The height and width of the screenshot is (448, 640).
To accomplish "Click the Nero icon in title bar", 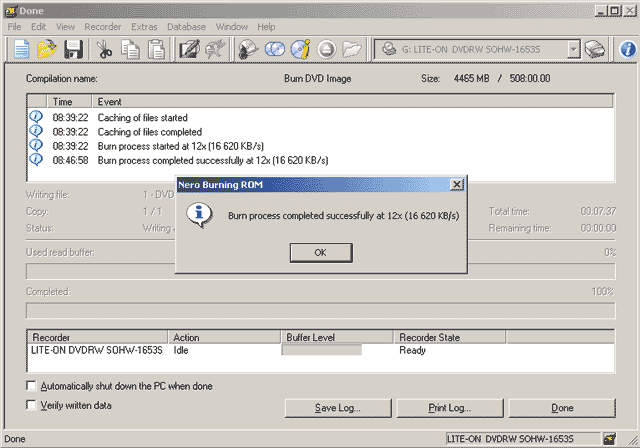I will (11, 11).
